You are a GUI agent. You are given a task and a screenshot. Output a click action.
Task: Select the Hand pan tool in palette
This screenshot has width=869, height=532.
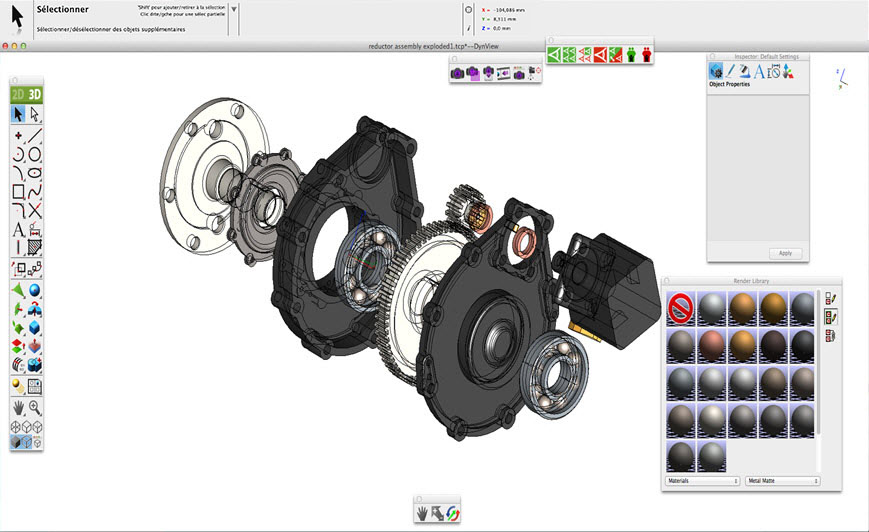click(18, 408)
